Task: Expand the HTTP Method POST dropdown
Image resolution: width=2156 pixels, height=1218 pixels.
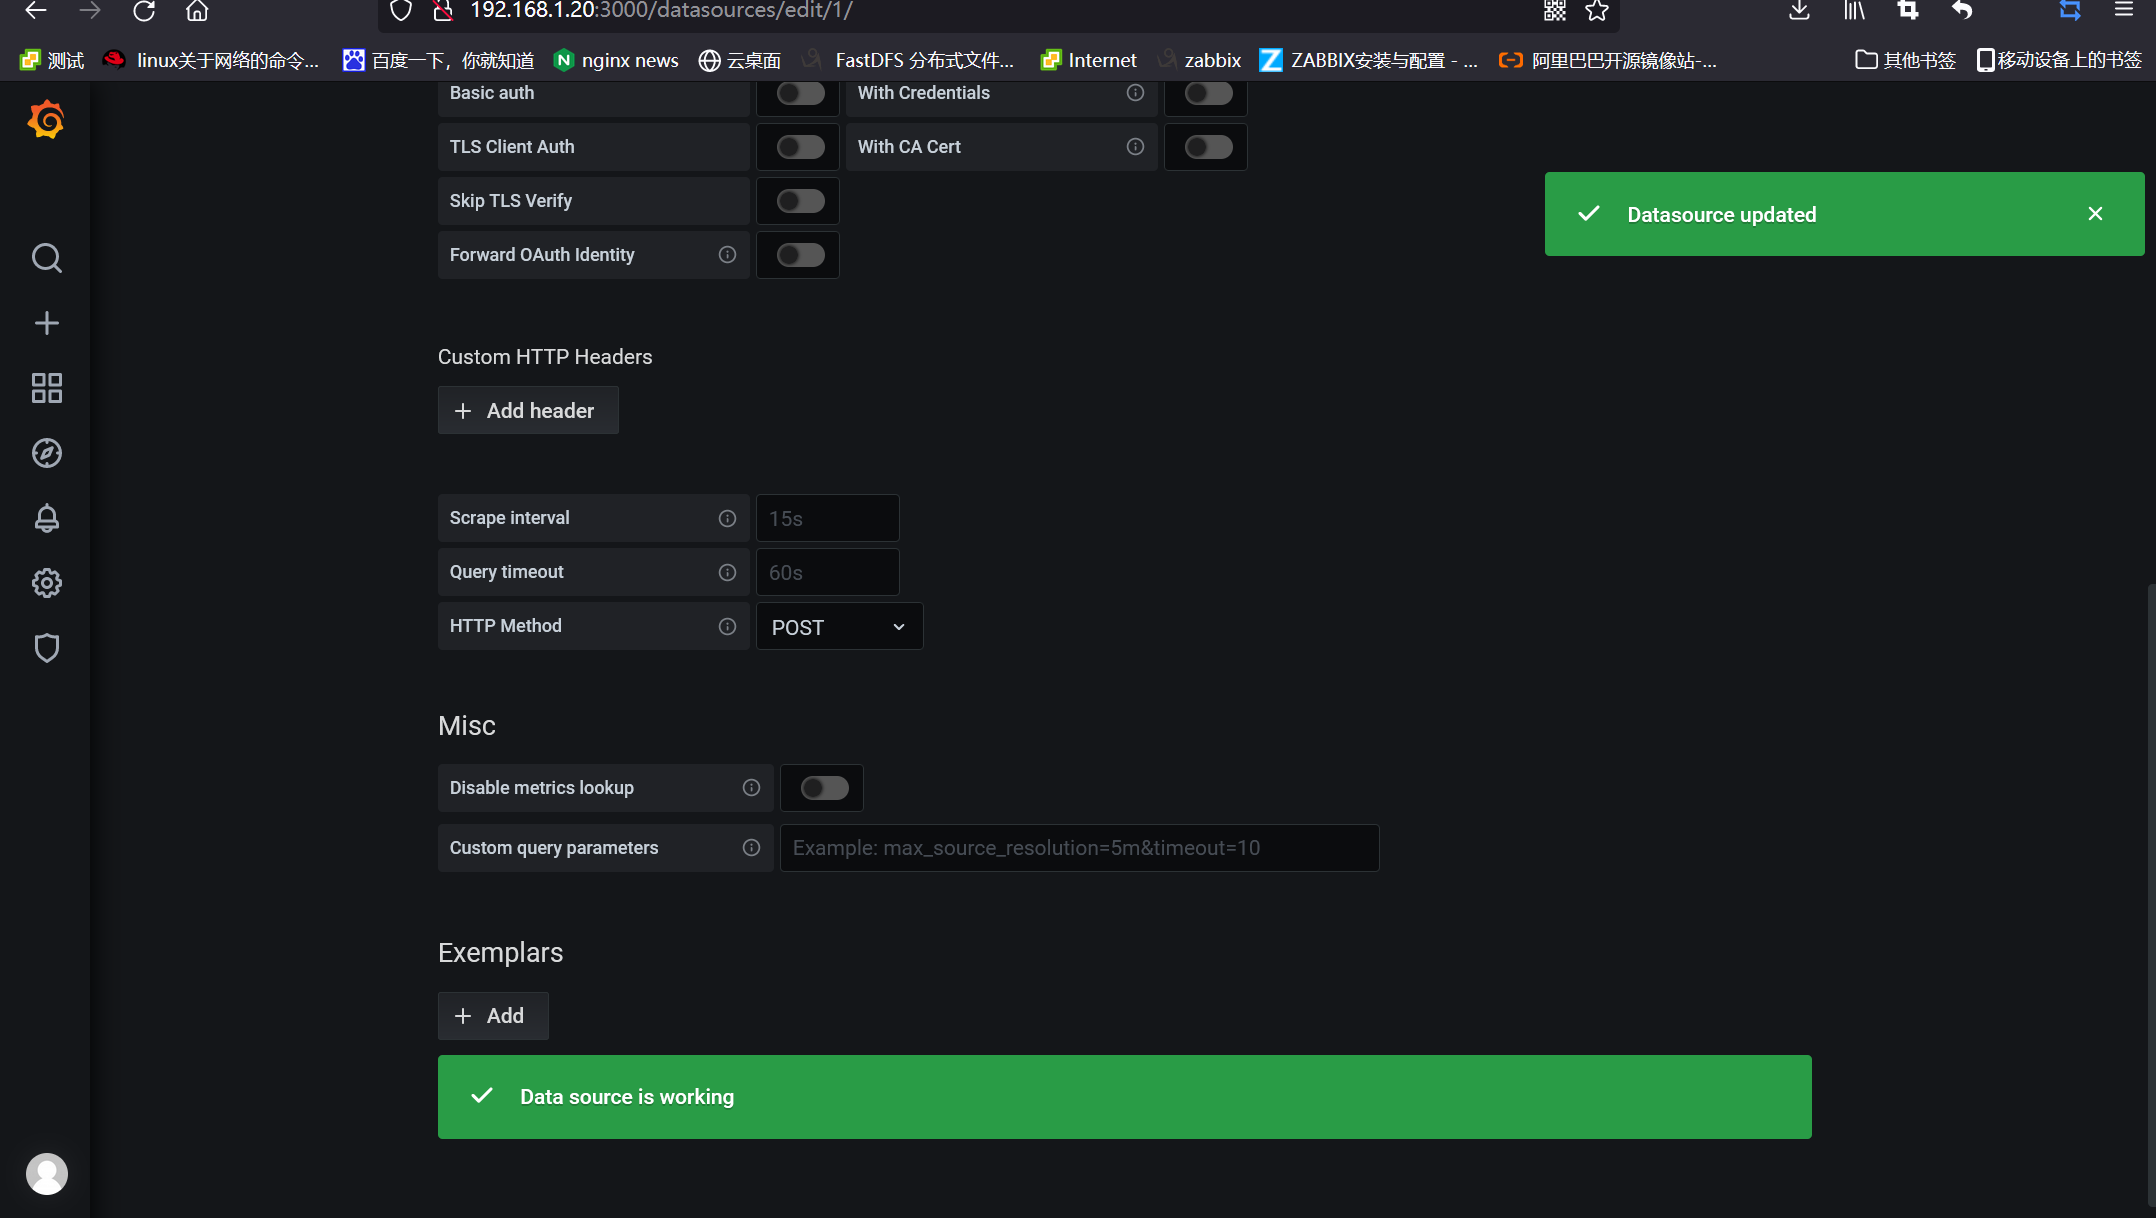Action: coord(839,627)
